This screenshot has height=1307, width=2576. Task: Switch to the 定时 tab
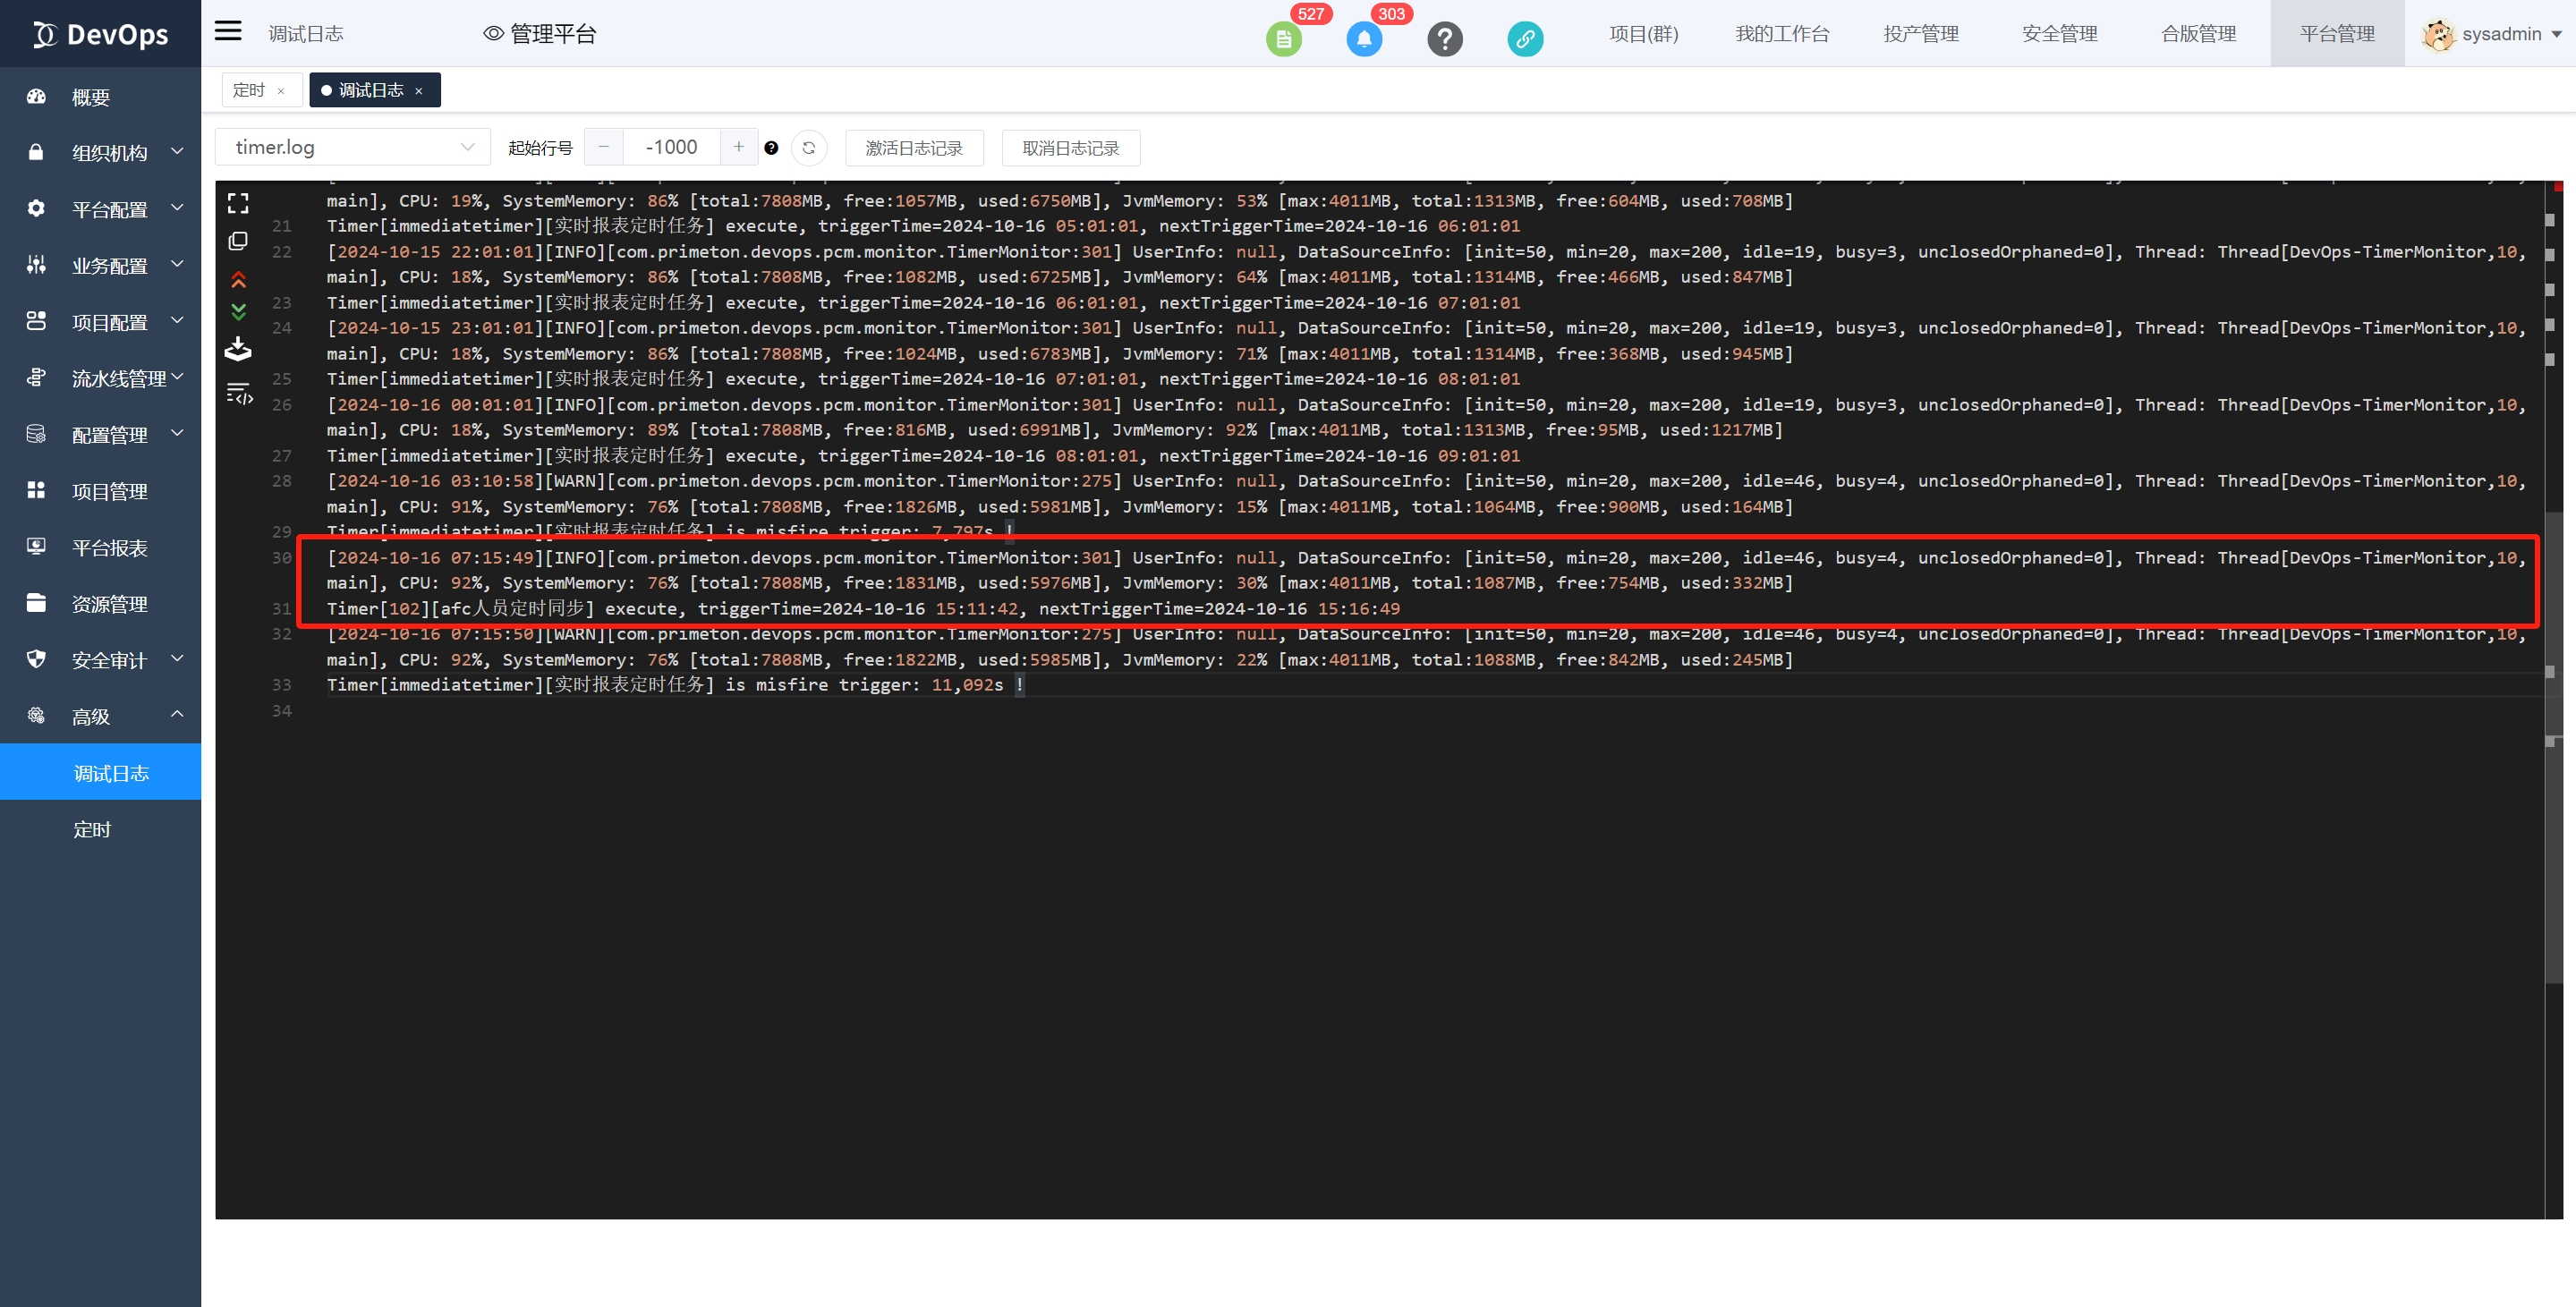coord(248,90)
